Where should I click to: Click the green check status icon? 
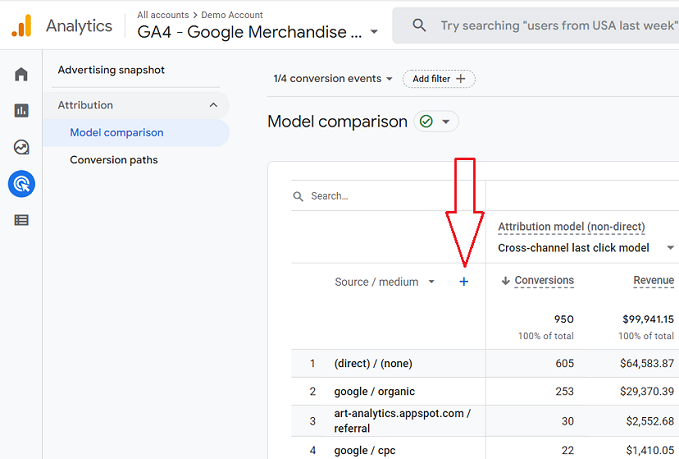click(x=427, y=121)
